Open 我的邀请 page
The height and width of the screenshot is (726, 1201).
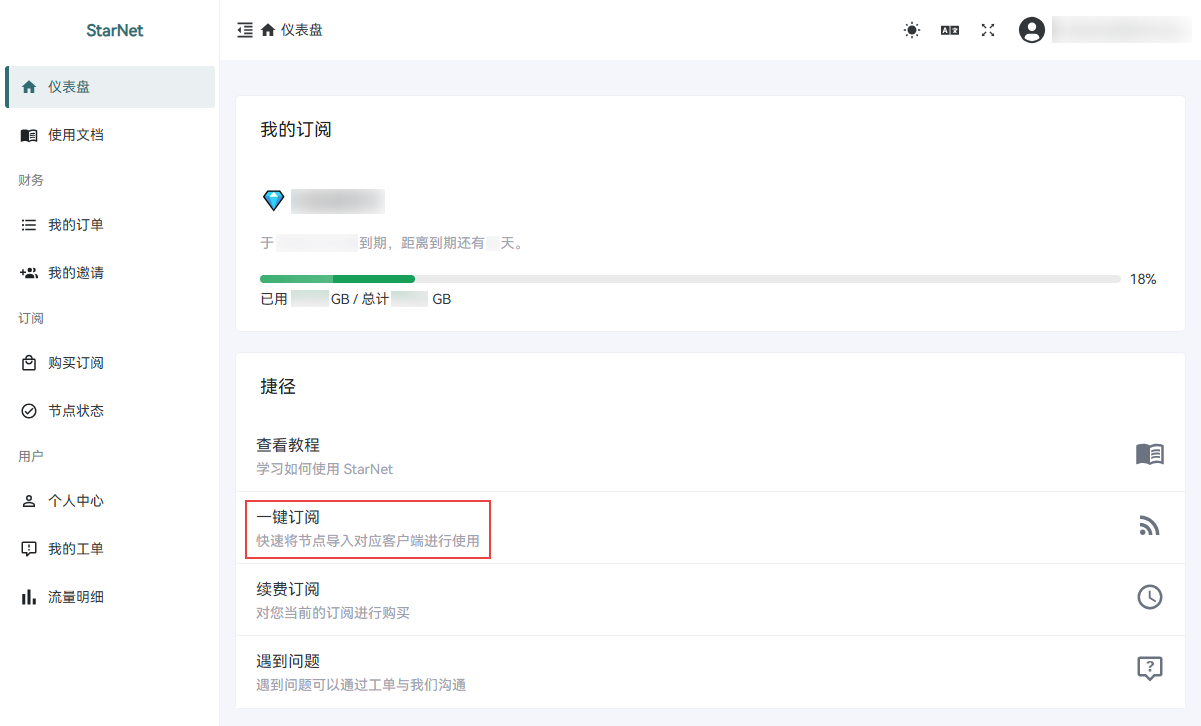coord(76,273)
